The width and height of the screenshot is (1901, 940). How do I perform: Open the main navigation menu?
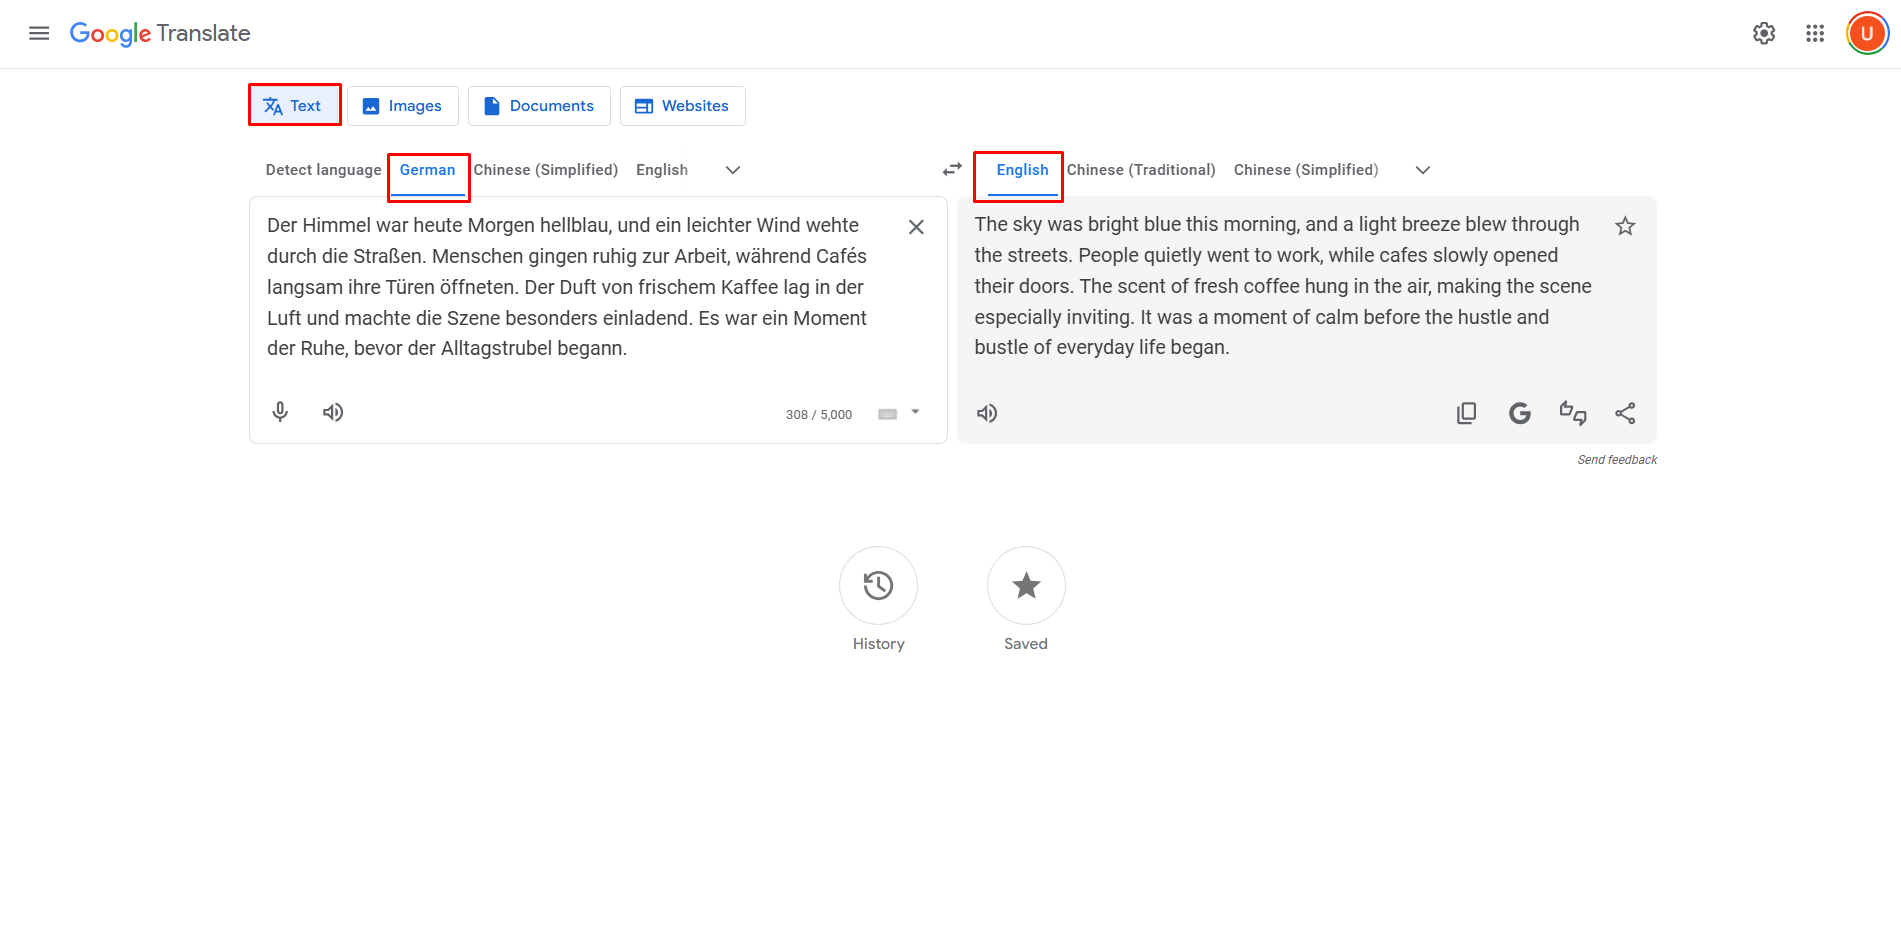coord(38,33)
